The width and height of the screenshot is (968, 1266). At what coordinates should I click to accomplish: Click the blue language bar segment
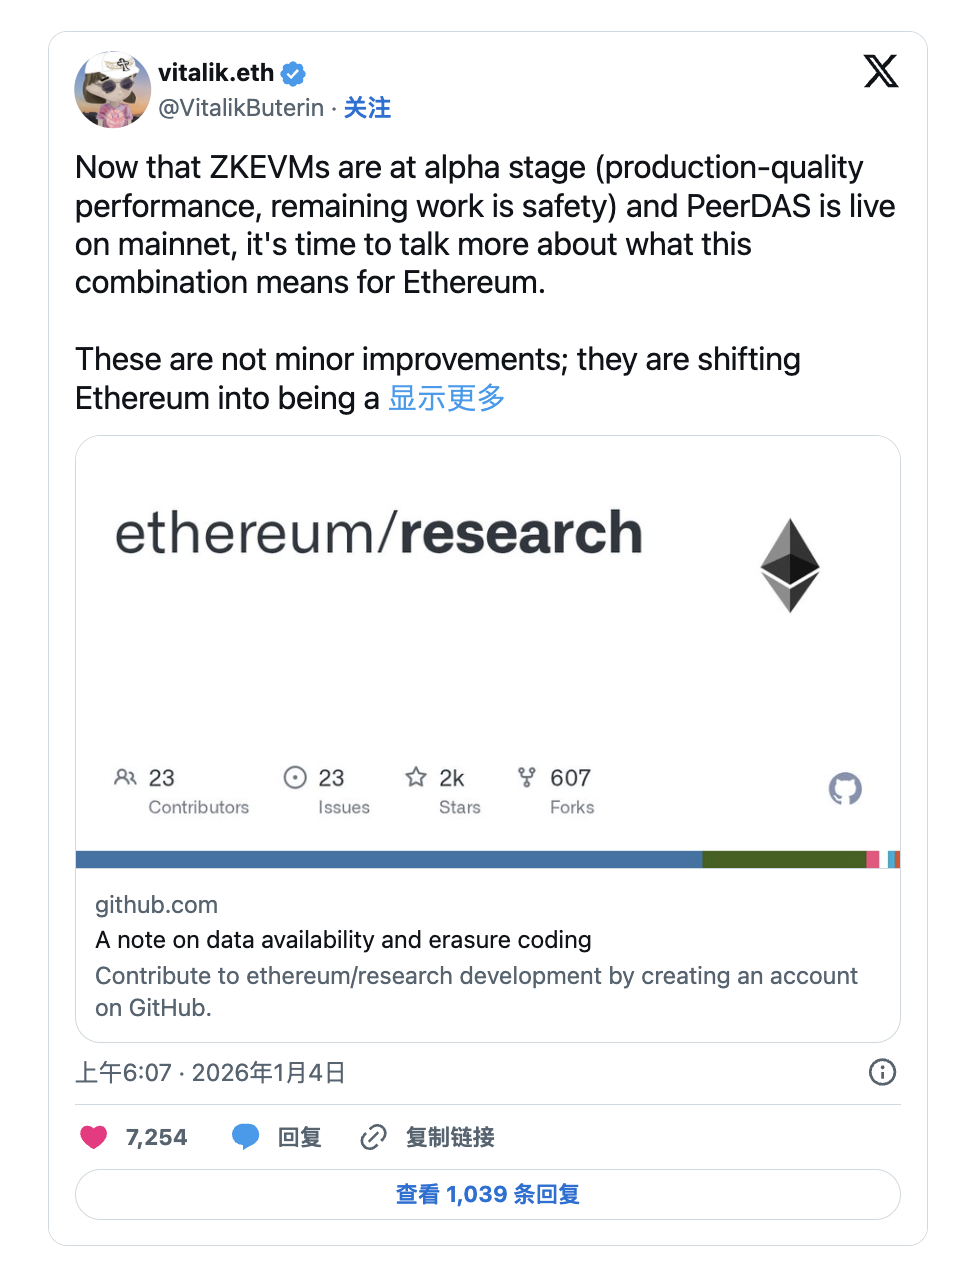pyautogui.click(x=388, y=859)
